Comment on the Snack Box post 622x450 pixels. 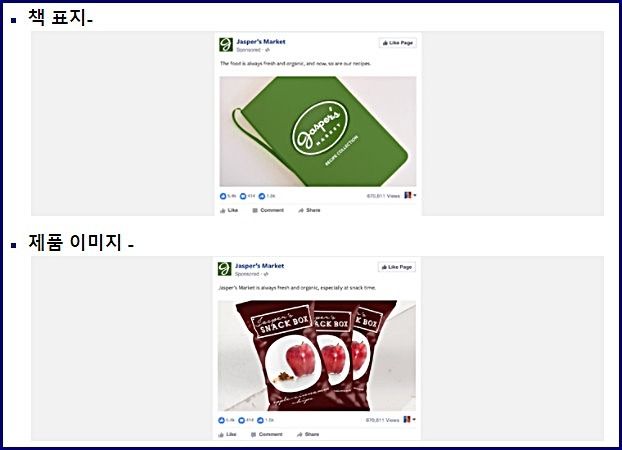click(x=267, y=435)
